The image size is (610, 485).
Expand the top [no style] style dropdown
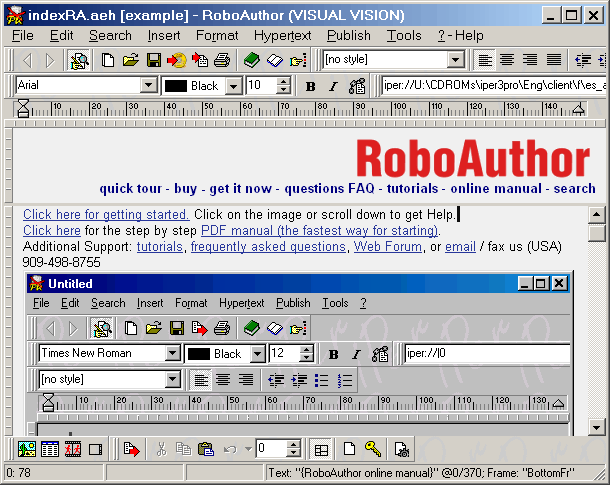[455, 60]
